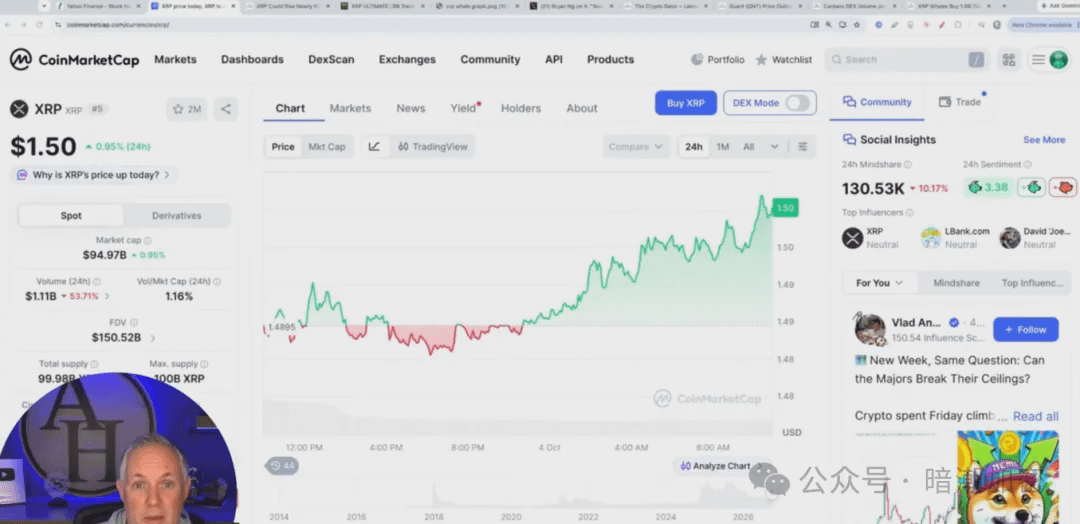1080x524 pixels.
Task: Open the hamburger menu with profile avatar
Action: point(1049,60)
